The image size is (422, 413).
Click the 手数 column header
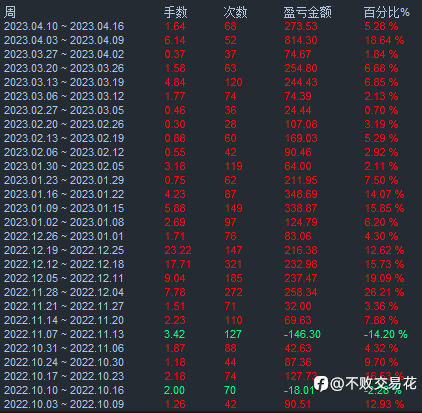tap(175, 13)
